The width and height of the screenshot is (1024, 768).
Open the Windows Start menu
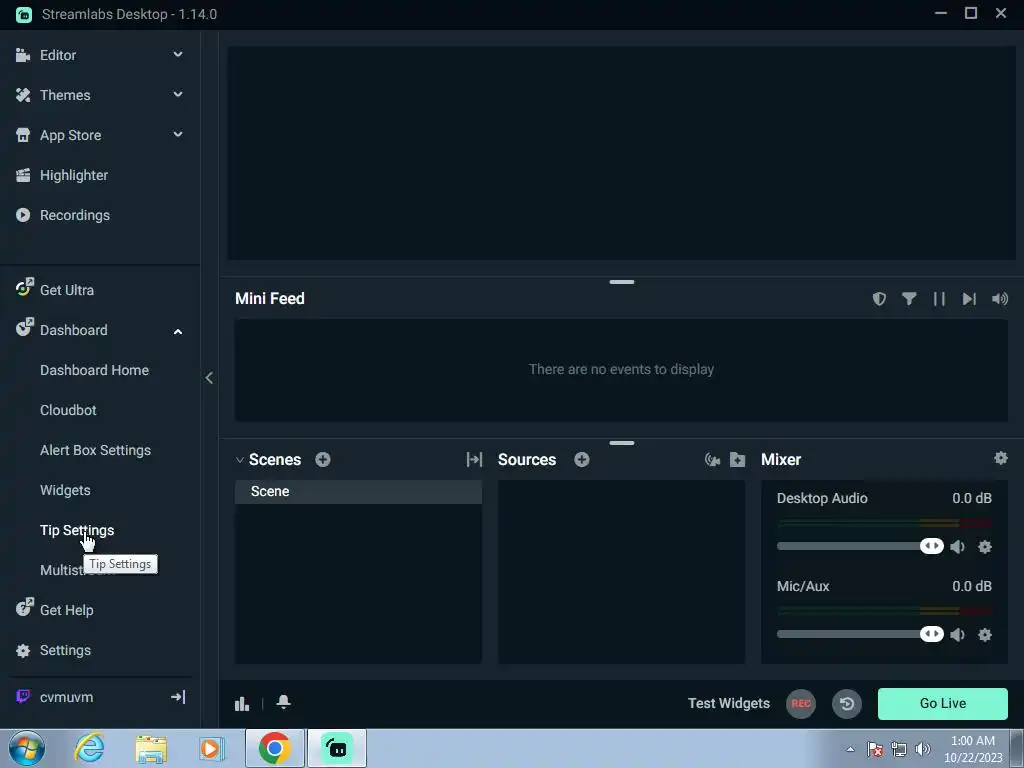coord(27,748)
